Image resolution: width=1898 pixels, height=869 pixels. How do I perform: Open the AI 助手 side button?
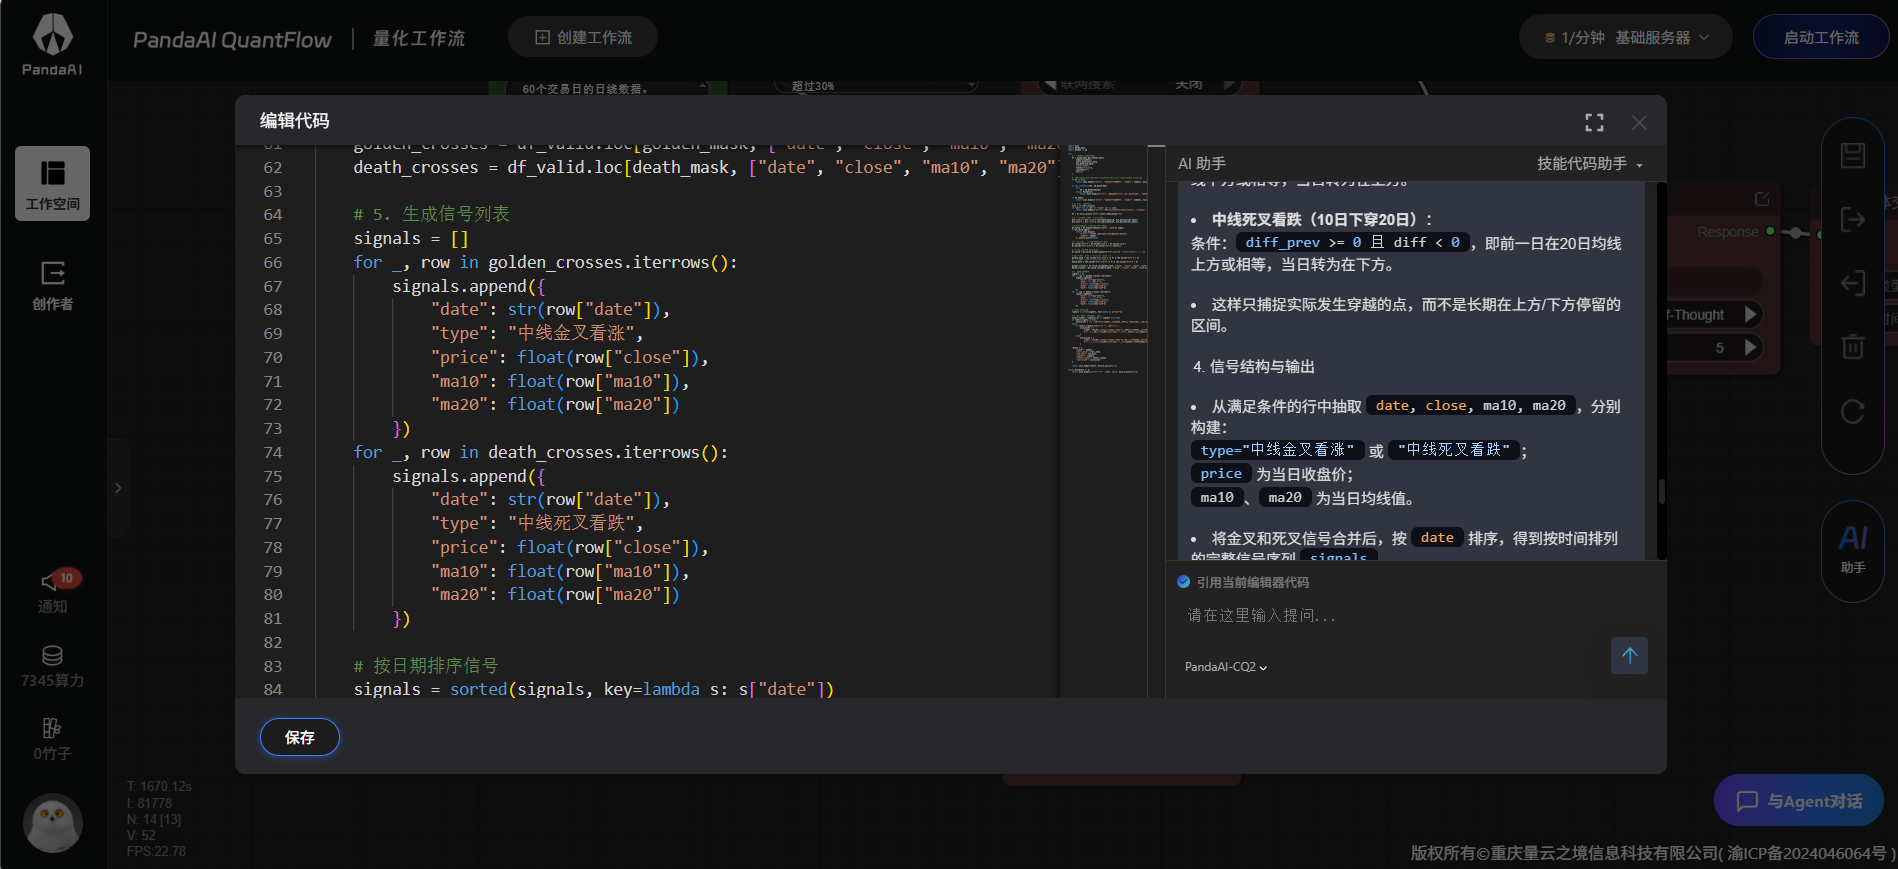(x=1853, y=550)
